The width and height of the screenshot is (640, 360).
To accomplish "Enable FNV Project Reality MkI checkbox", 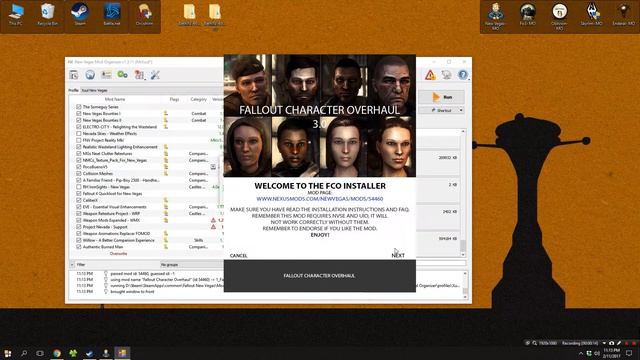I will point(78,140).
